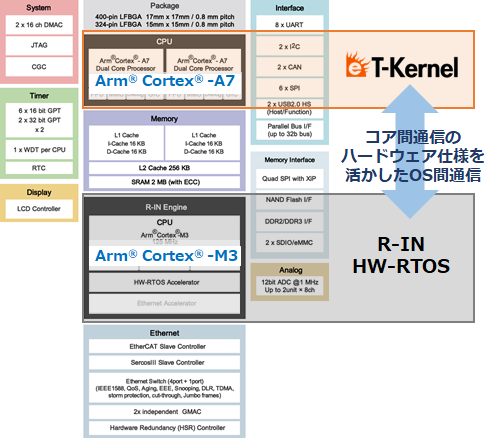Click the "DDR2/DDR3 I/F" block
The width and height of the screenshot is (497, 438).
pos(290,221)
